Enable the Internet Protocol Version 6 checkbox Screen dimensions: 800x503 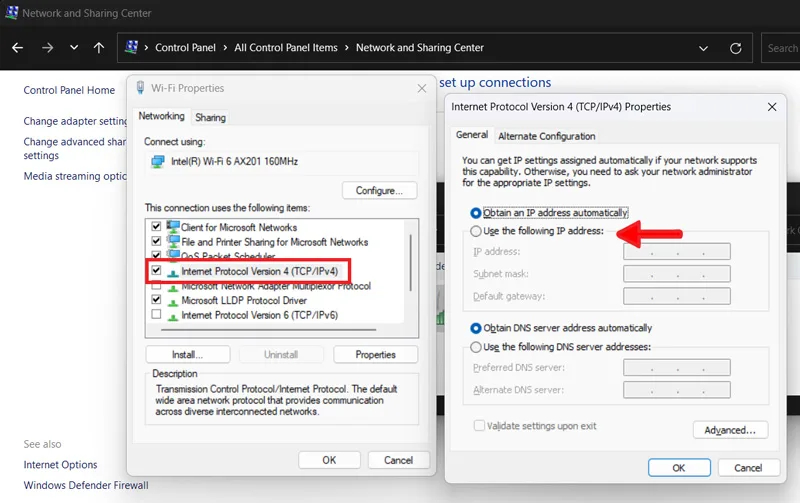[x=156, y=314]
